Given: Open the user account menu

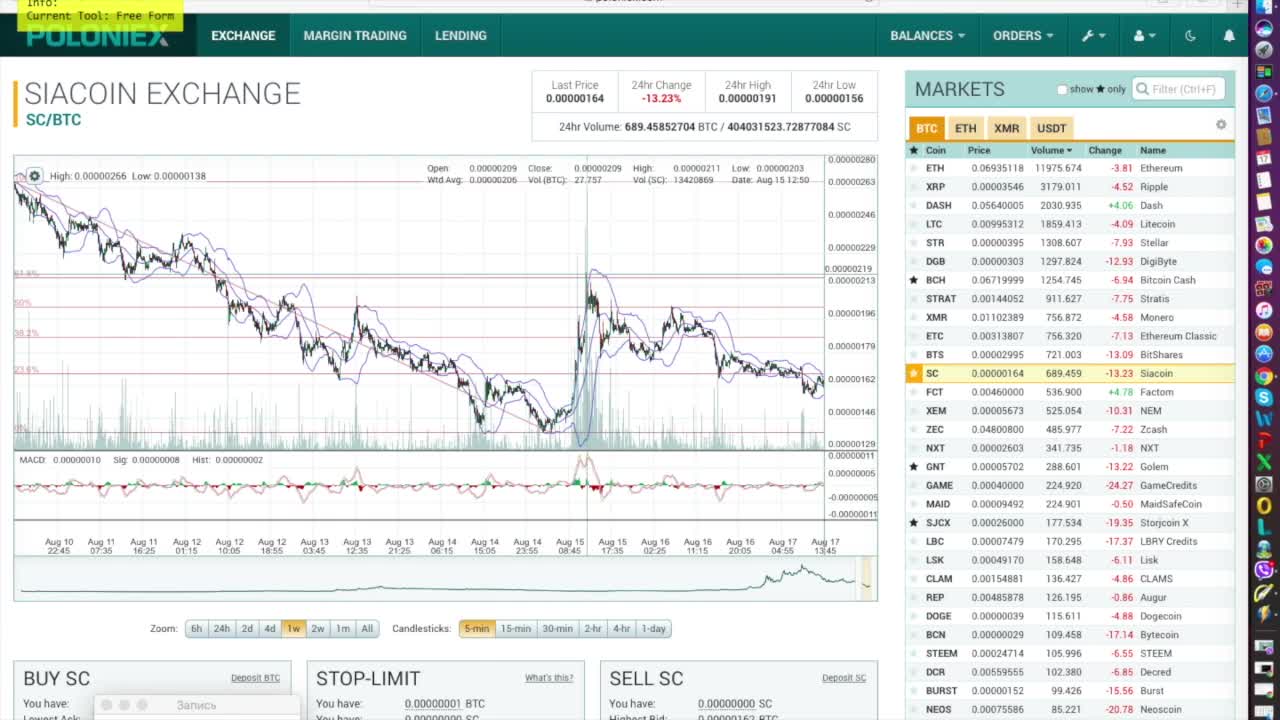Looking at the screenshot, I should (1143, 35).
